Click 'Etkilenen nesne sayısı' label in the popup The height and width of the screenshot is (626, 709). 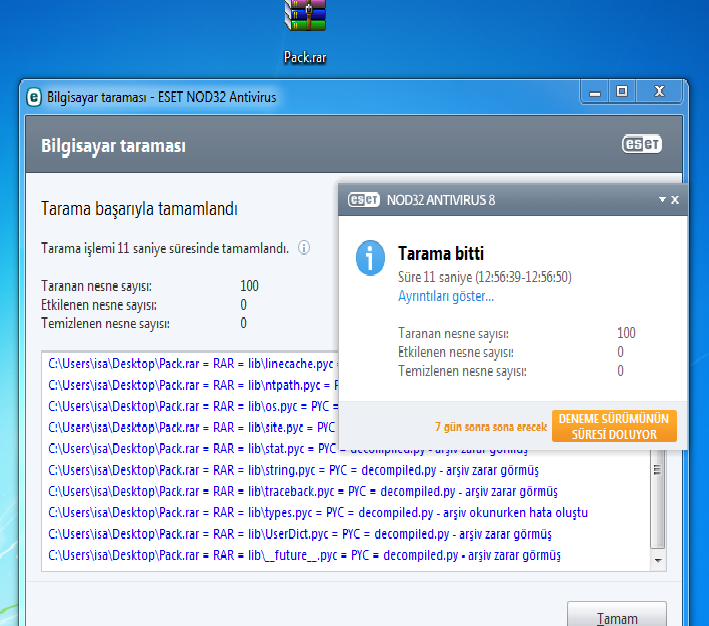[456, 352]
